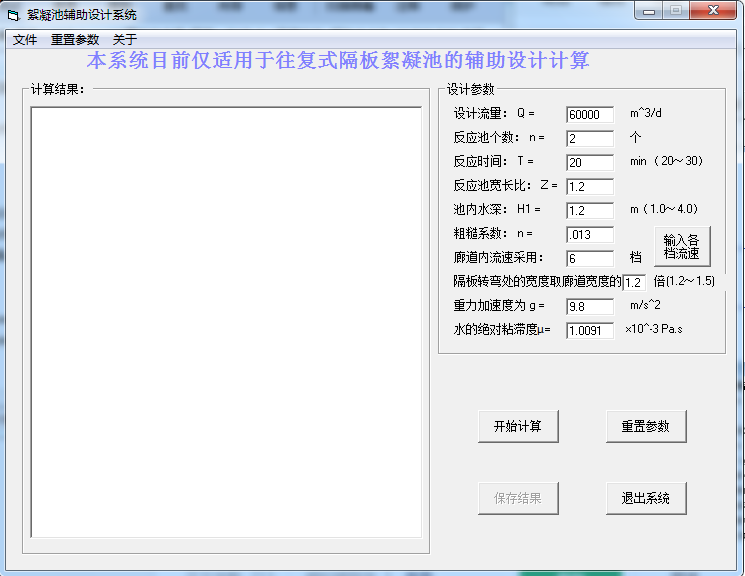This screenshot has height=576, width=745.
Task: Select the 反应池个数 n input field
Action: (589, 139)
